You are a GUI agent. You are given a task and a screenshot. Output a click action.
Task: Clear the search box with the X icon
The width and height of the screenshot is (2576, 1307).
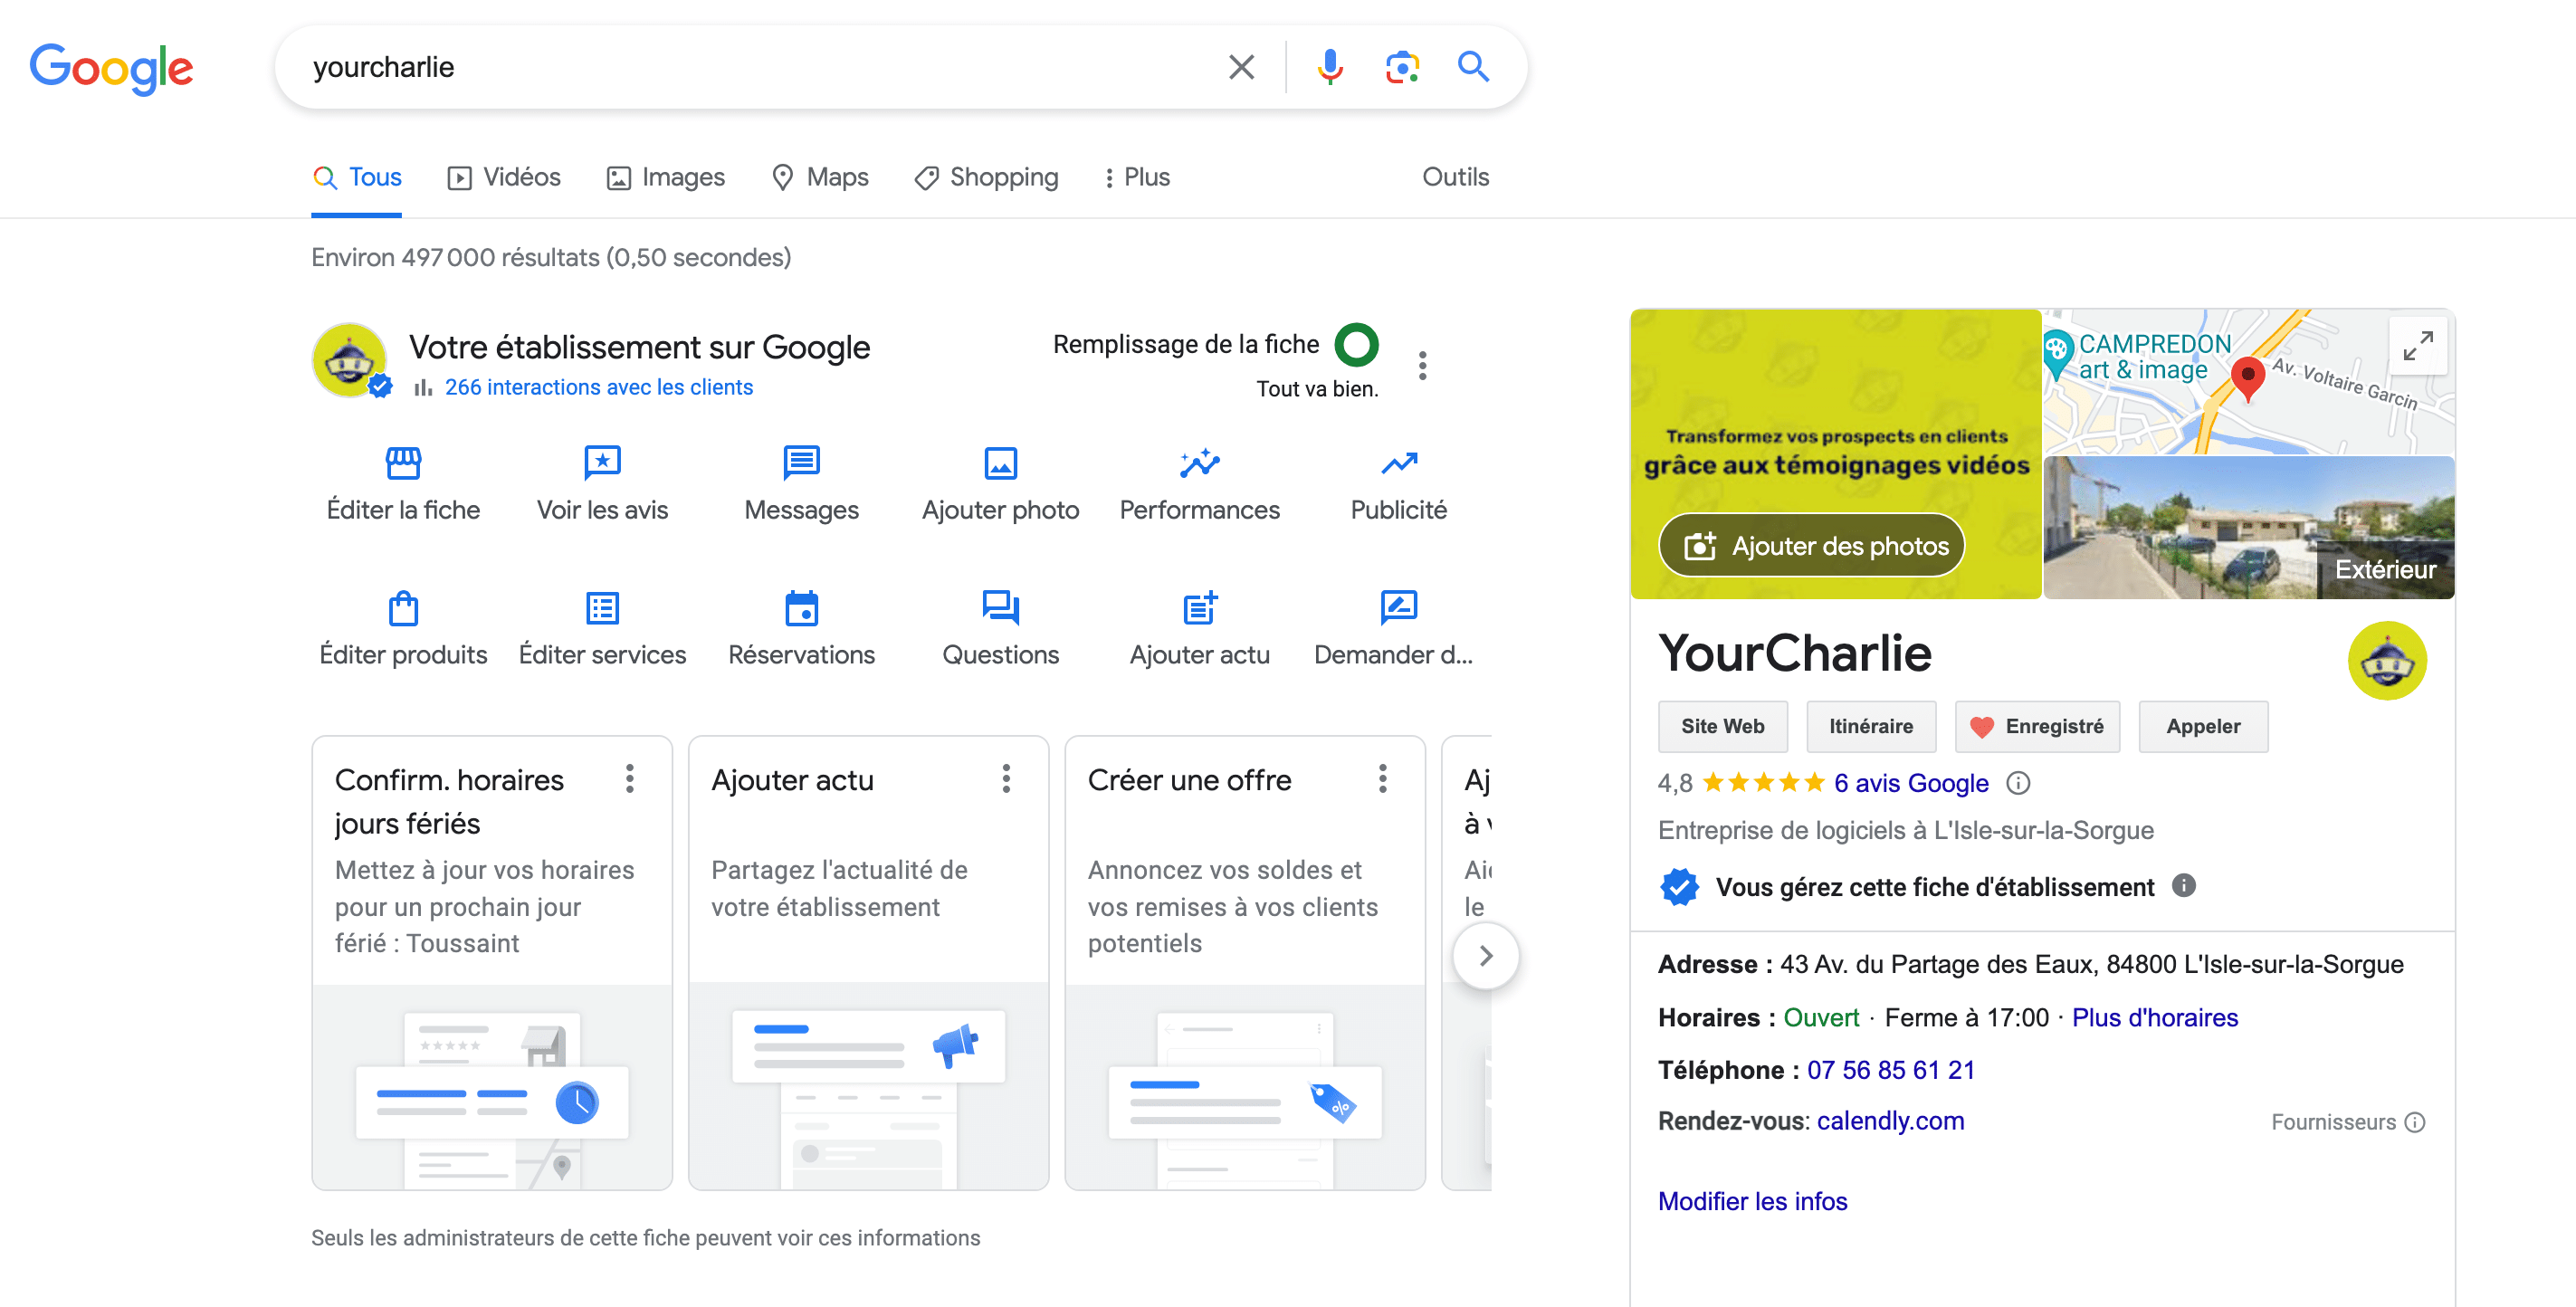click(1241, 67)
